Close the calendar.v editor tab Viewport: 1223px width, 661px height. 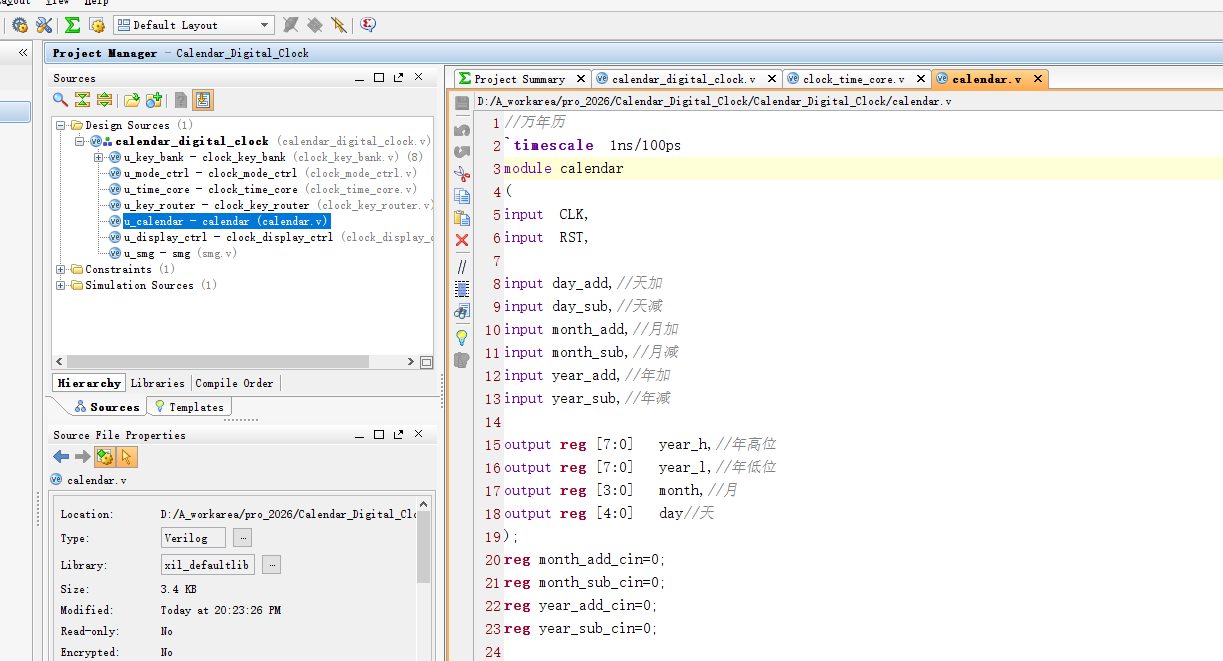click(x=1038, y=79)
